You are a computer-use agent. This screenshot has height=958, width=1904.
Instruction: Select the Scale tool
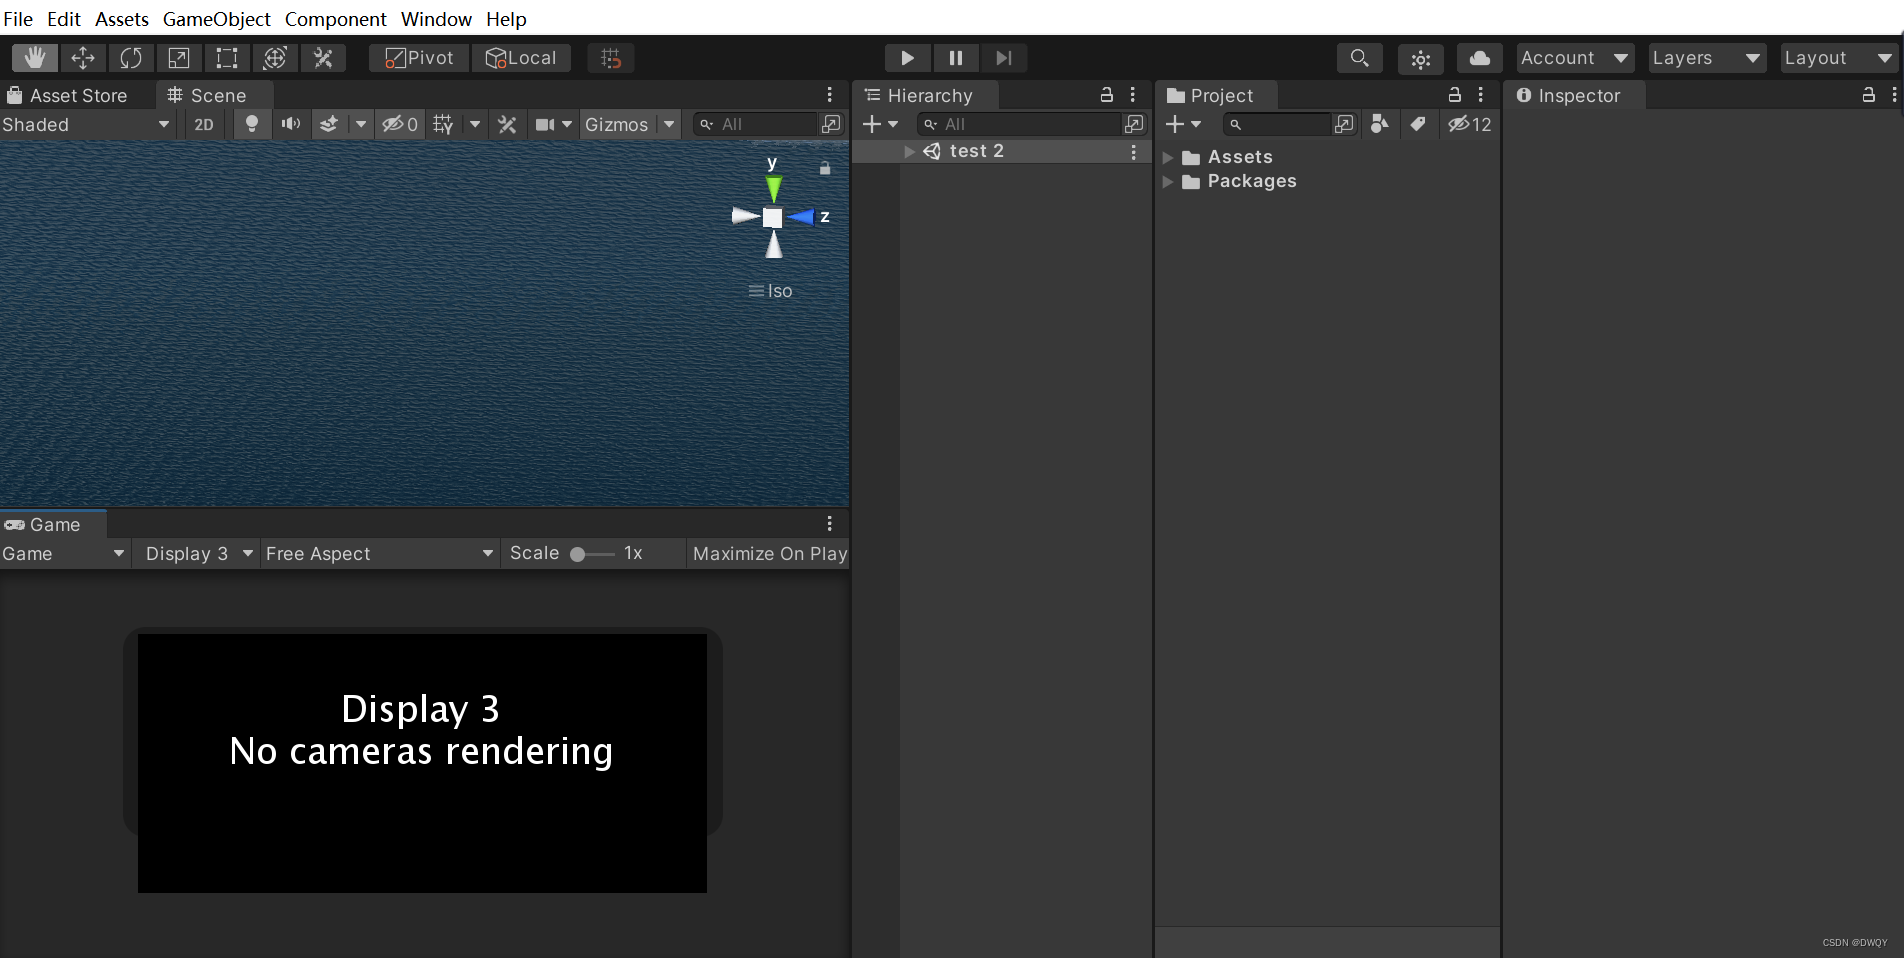(179, 58)
